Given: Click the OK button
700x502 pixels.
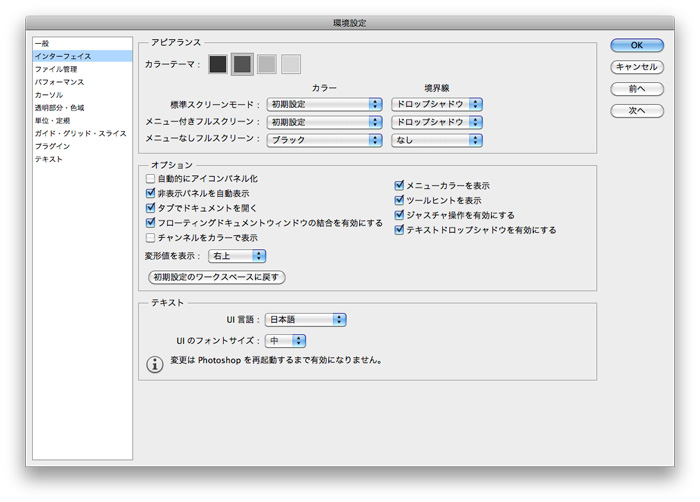Looking at the screenshot, I should coord(637,45).
